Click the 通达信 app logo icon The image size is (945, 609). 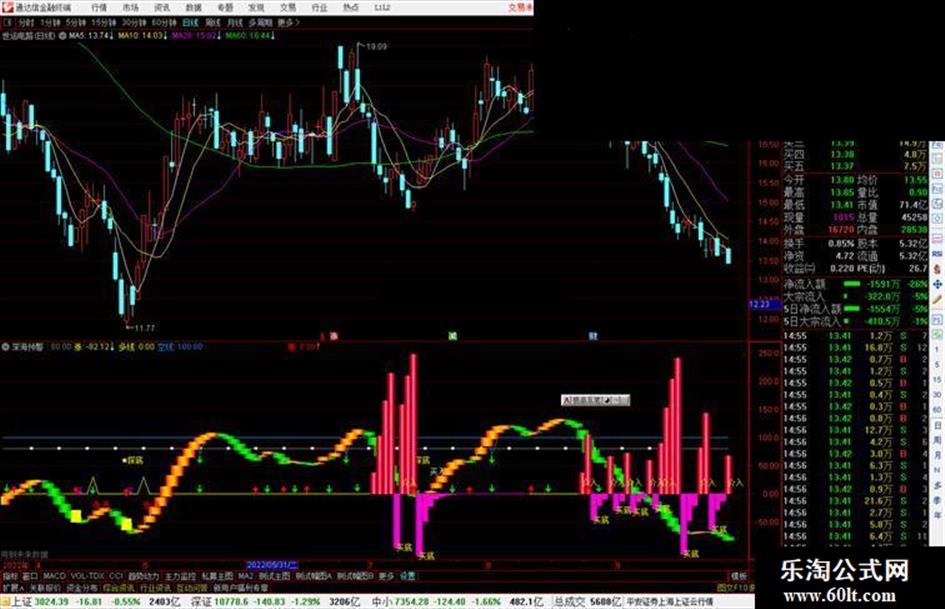coord(7,7)
